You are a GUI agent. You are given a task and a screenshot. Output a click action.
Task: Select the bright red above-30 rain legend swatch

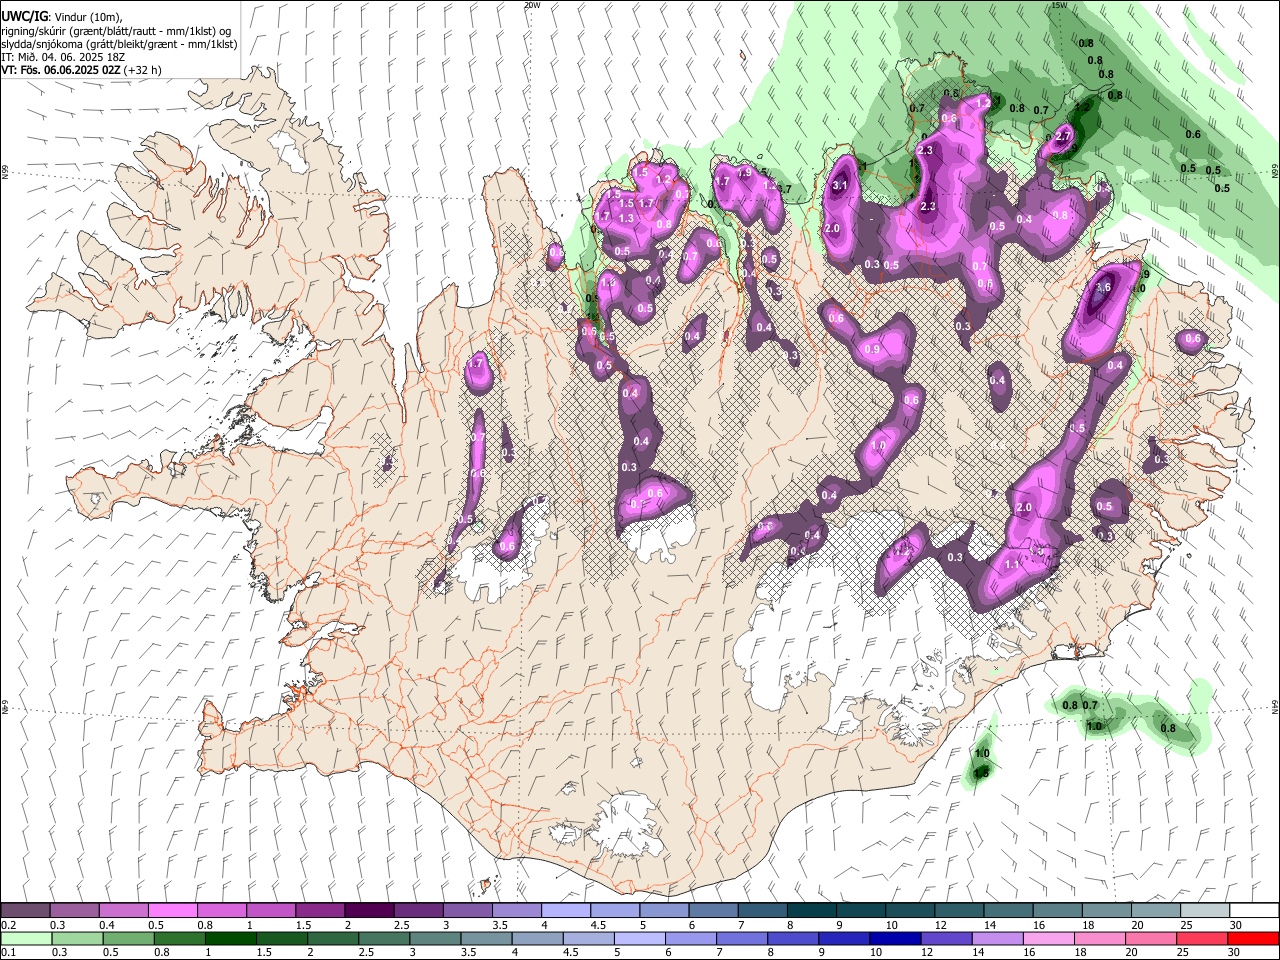(1252, 938)
